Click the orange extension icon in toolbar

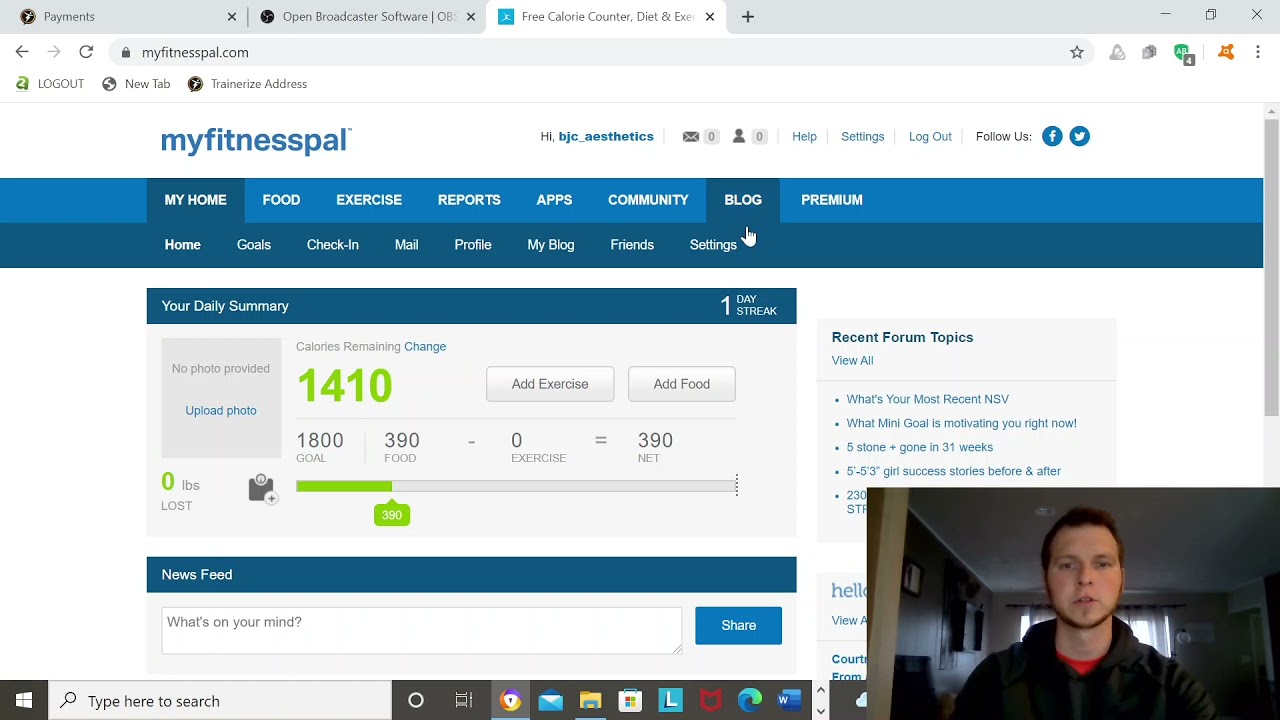(x=1226, y=52)
